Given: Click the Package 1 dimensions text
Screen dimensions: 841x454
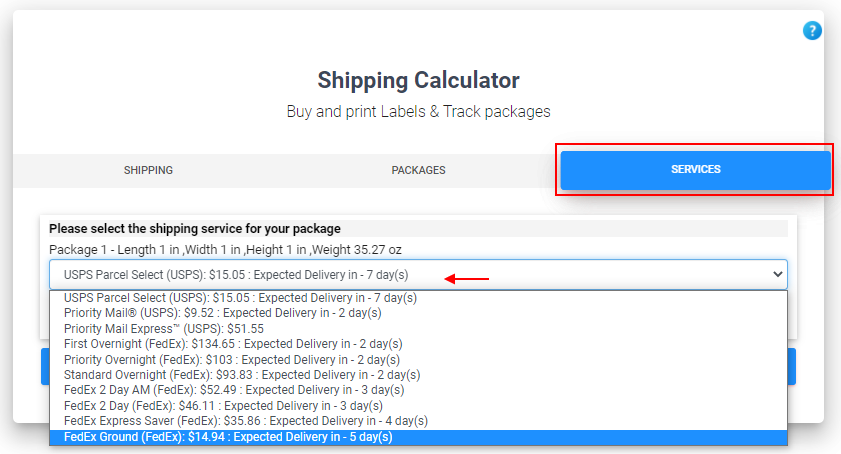Looking at the screenshot, I should coord(225,250).
